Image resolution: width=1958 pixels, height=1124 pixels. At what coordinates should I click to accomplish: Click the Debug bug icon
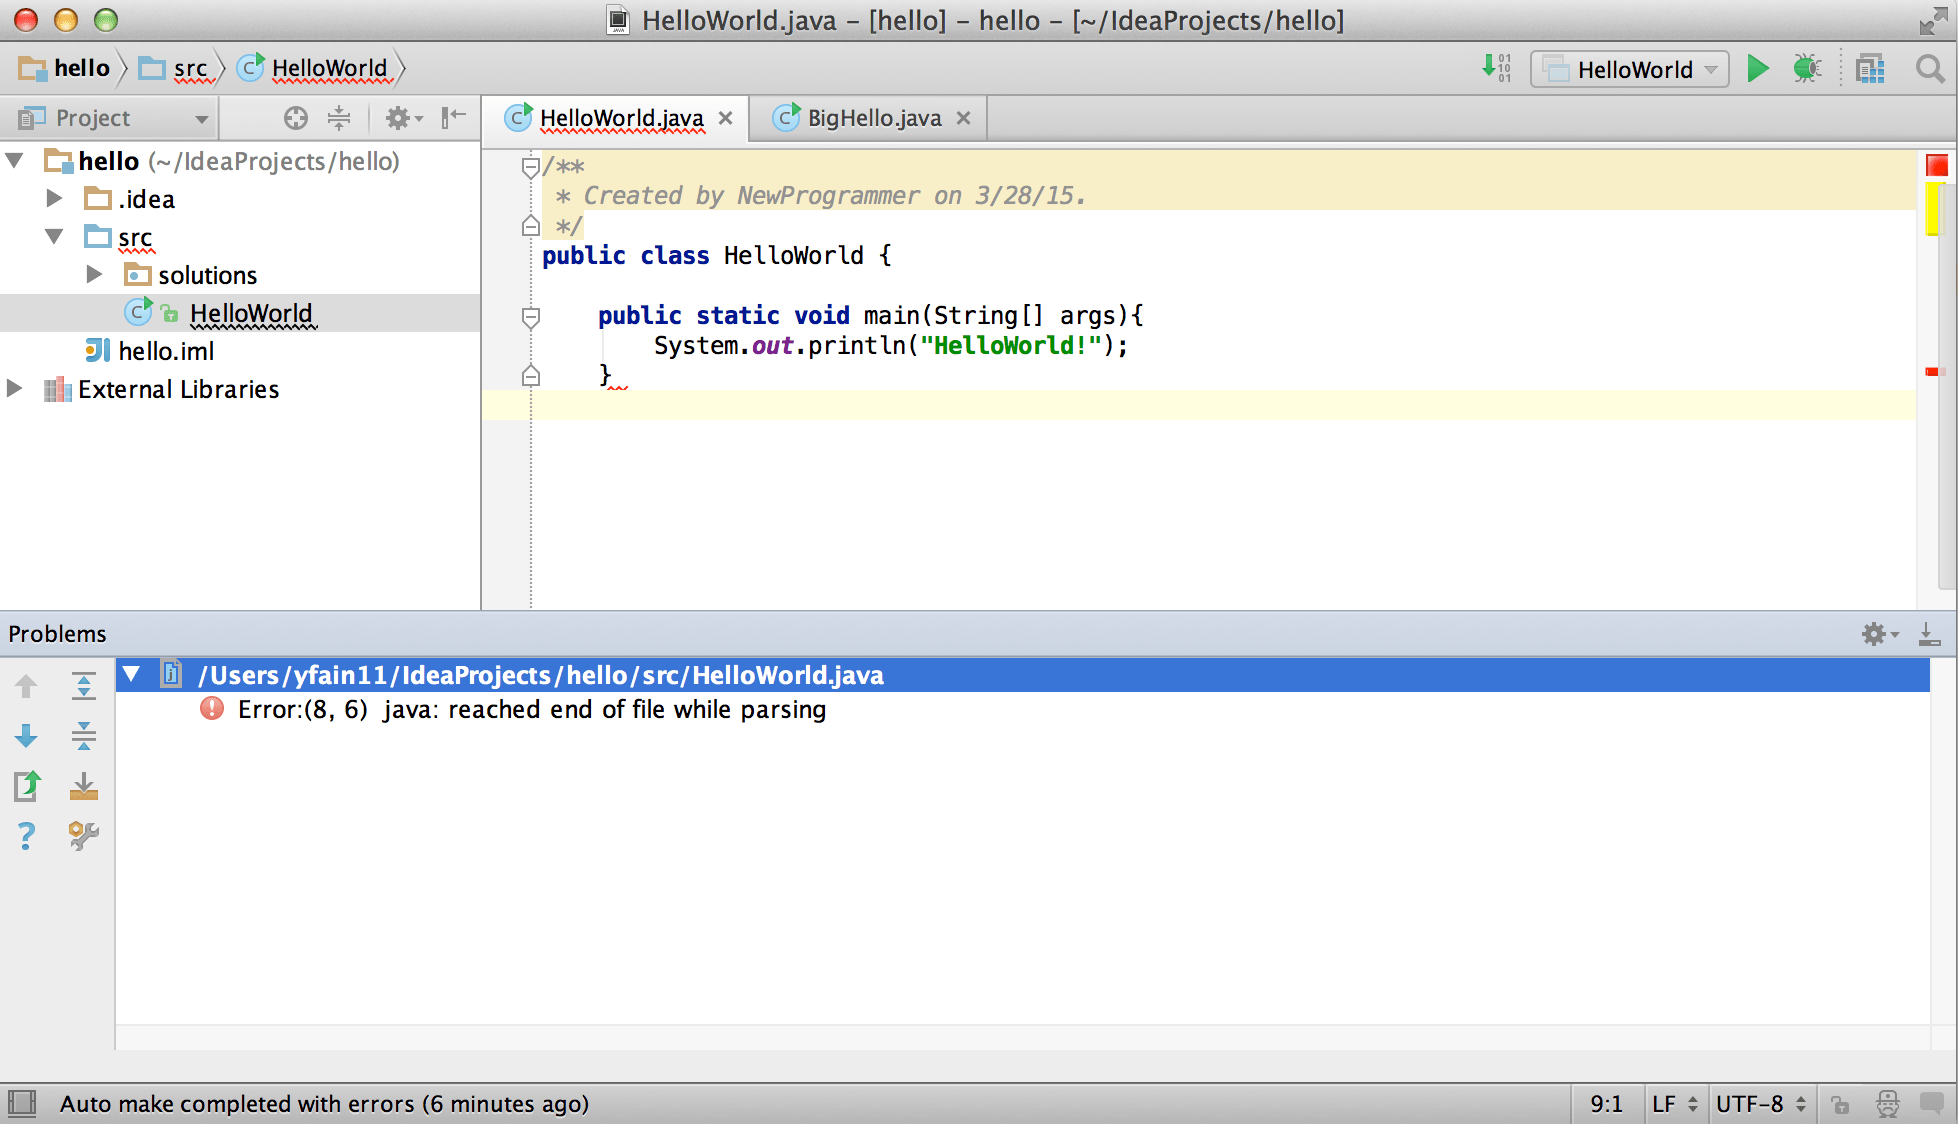tap(1807, 69)
